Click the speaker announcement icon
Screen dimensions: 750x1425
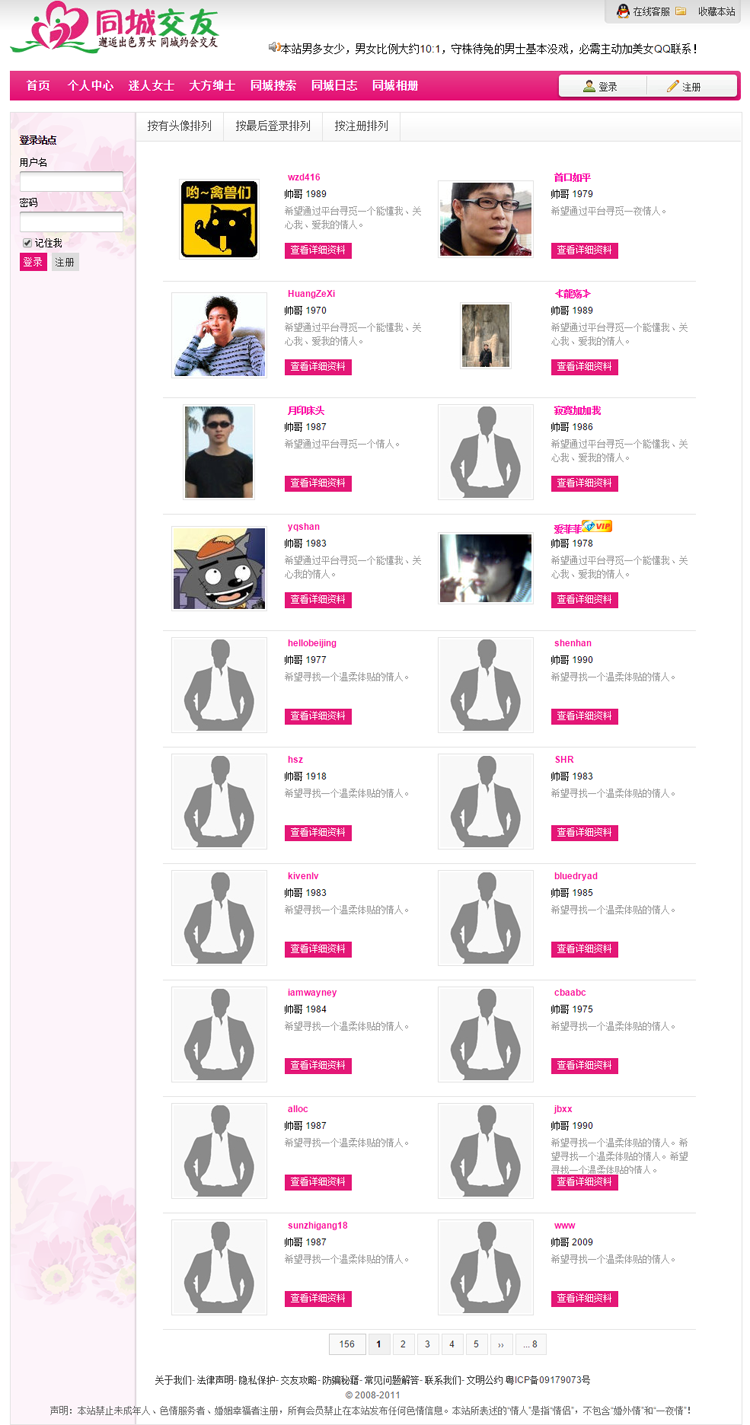[x=273, y=47]
